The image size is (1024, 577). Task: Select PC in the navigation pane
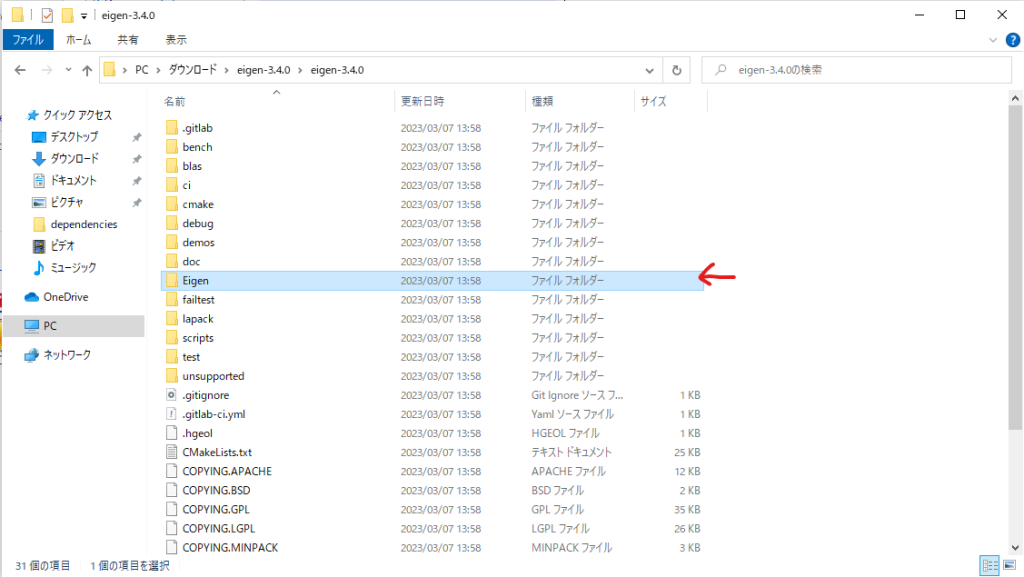coord(50,326)
